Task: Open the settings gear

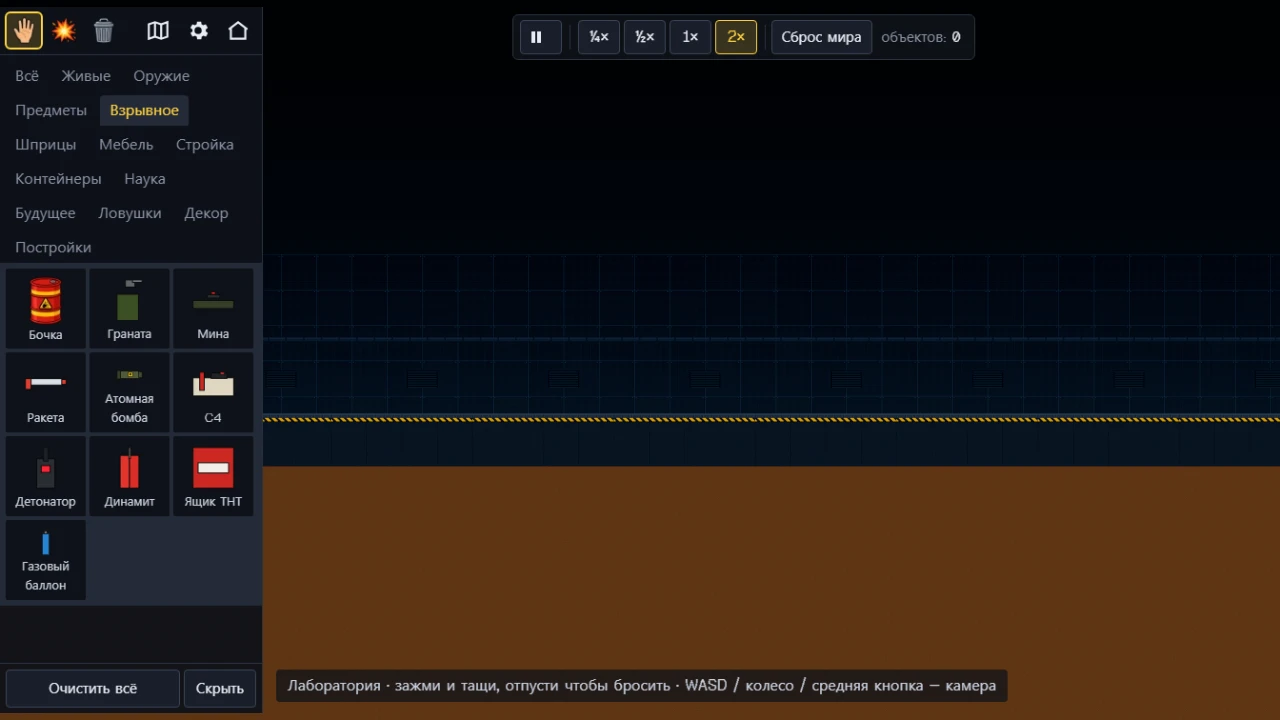Action: [199, 31]
